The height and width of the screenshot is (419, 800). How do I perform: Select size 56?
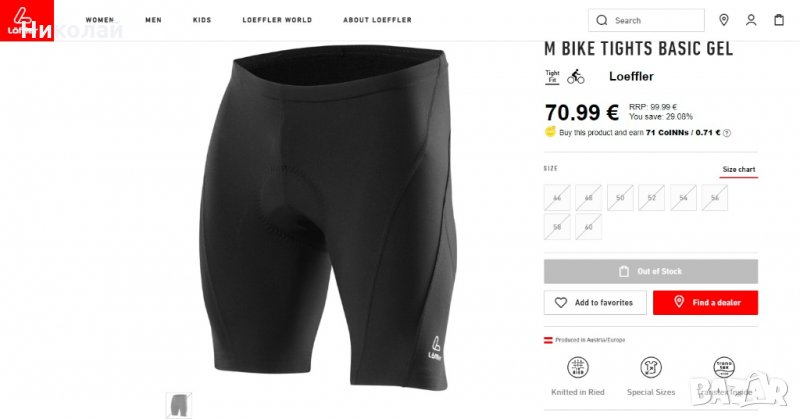click(715, 198)
